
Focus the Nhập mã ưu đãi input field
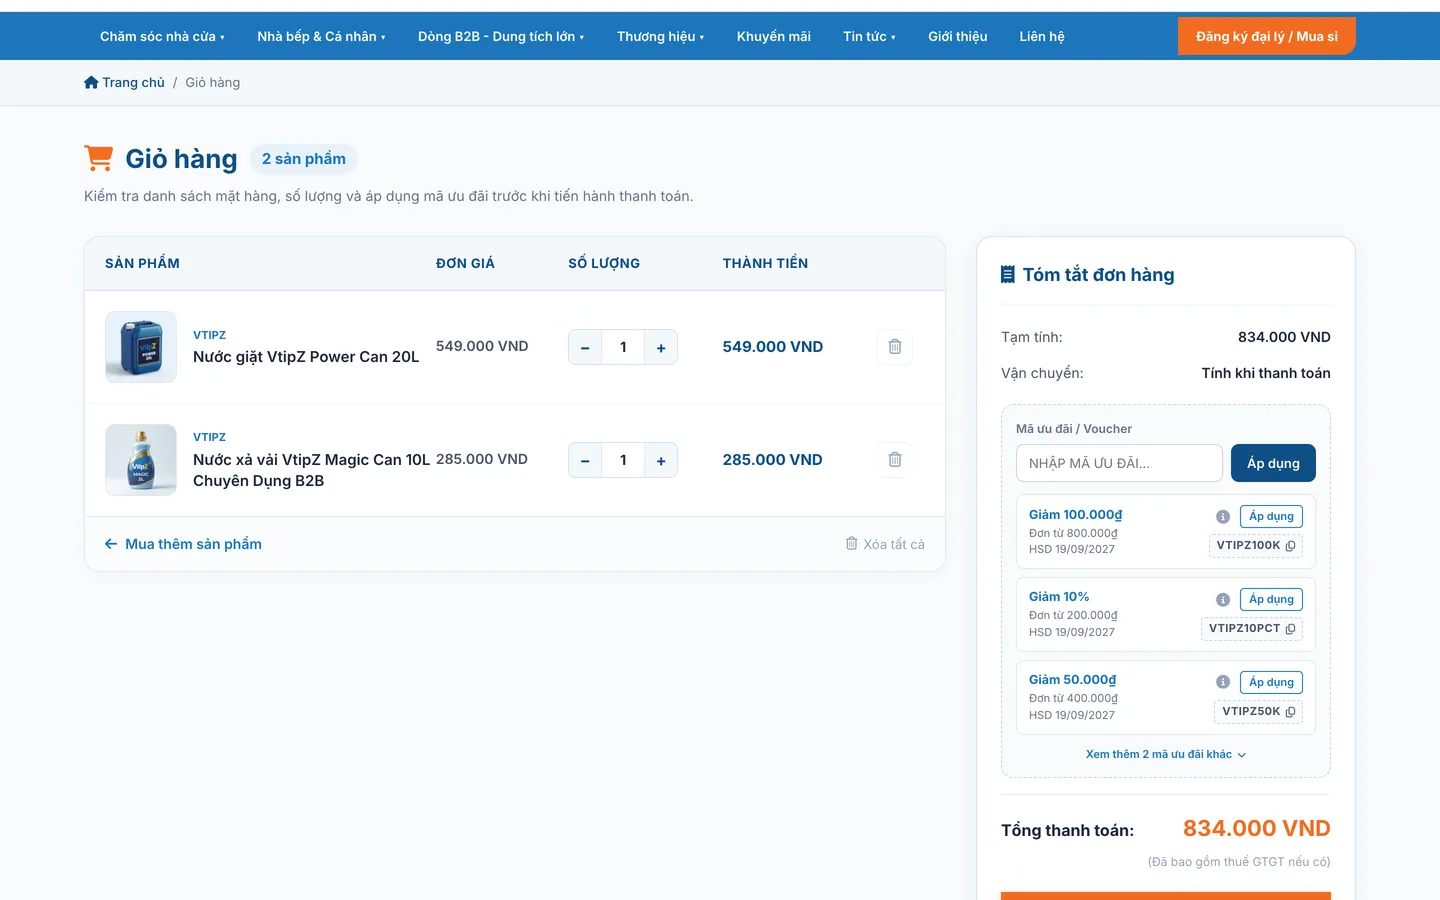click(x=1119, y=463)
